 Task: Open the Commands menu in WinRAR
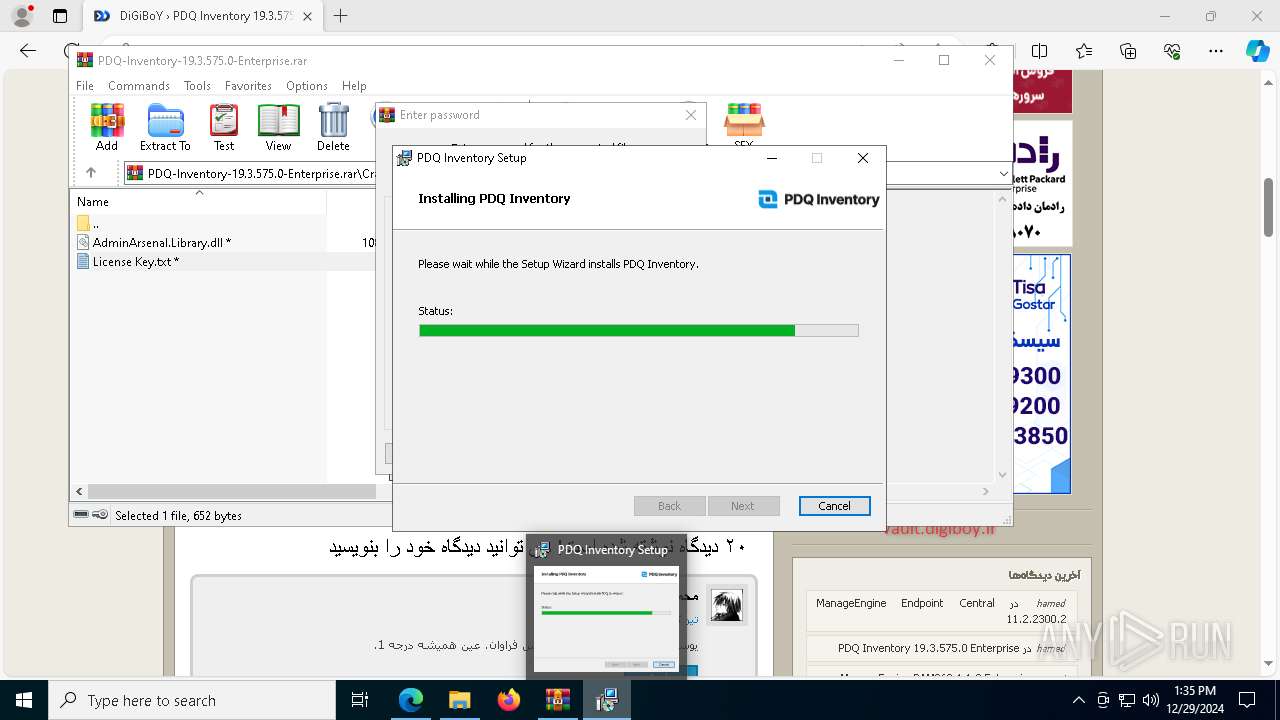139,86
